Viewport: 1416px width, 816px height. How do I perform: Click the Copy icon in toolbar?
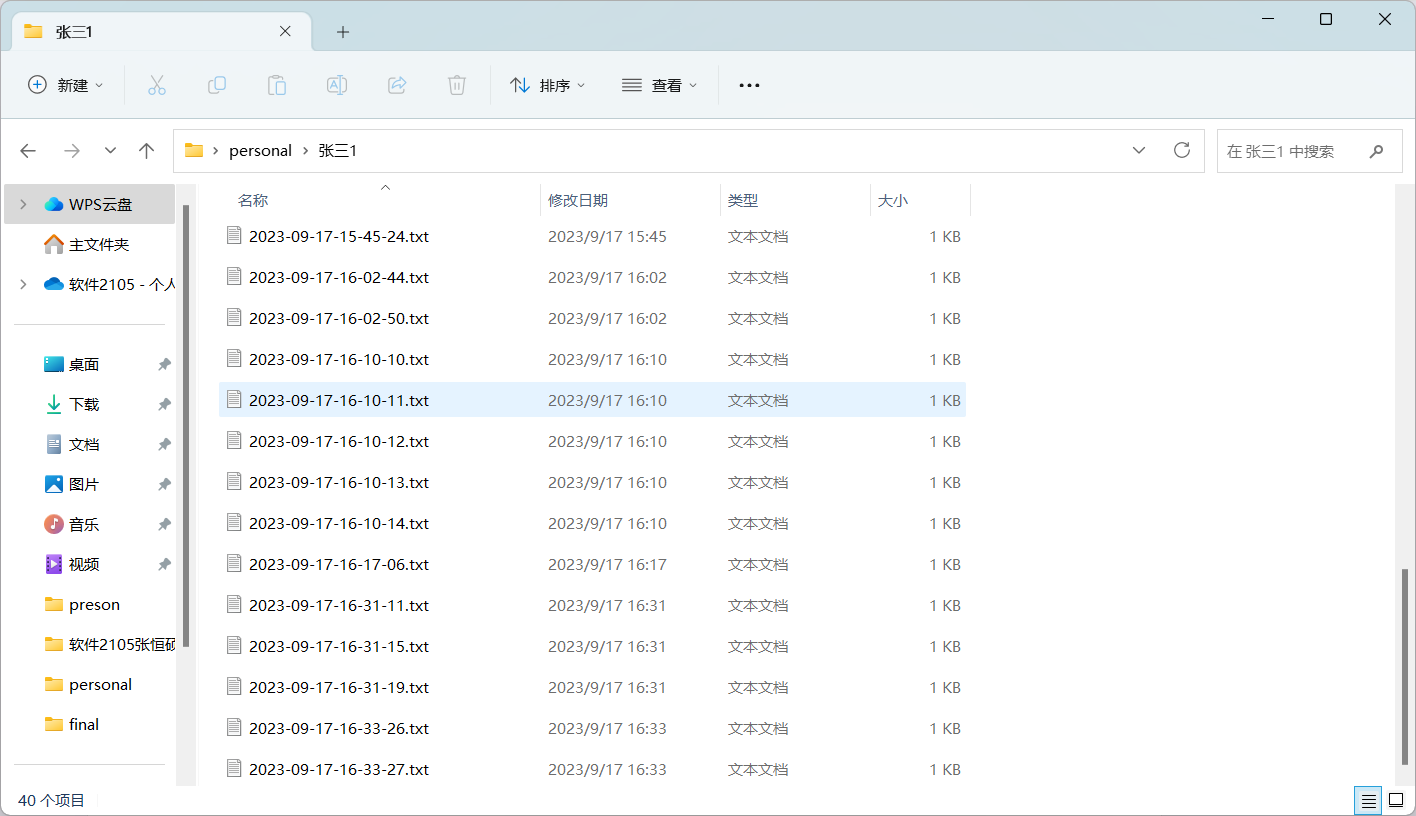click(217, 86)
